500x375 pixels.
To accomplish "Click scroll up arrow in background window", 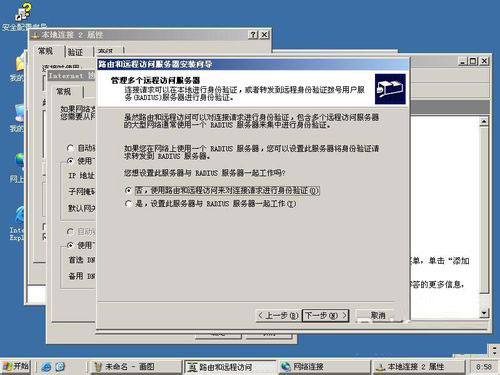I will click(484, 121).
